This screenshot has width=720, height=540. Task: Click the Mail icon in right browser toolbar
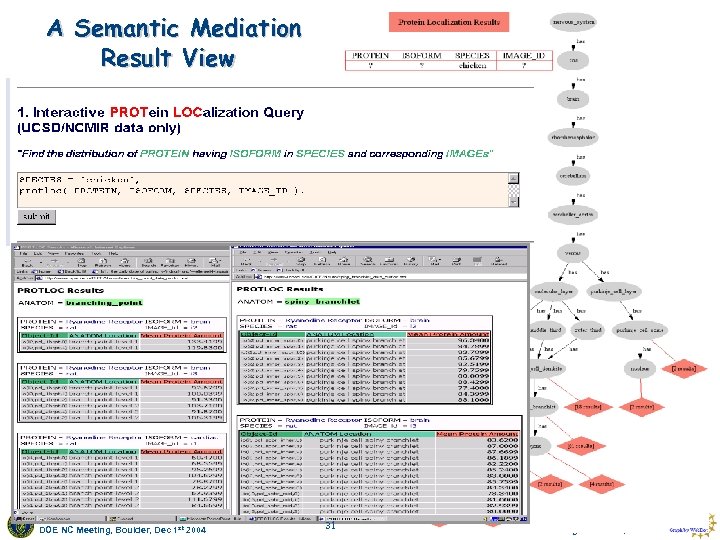pyautogui.click(x=434, y=261)
